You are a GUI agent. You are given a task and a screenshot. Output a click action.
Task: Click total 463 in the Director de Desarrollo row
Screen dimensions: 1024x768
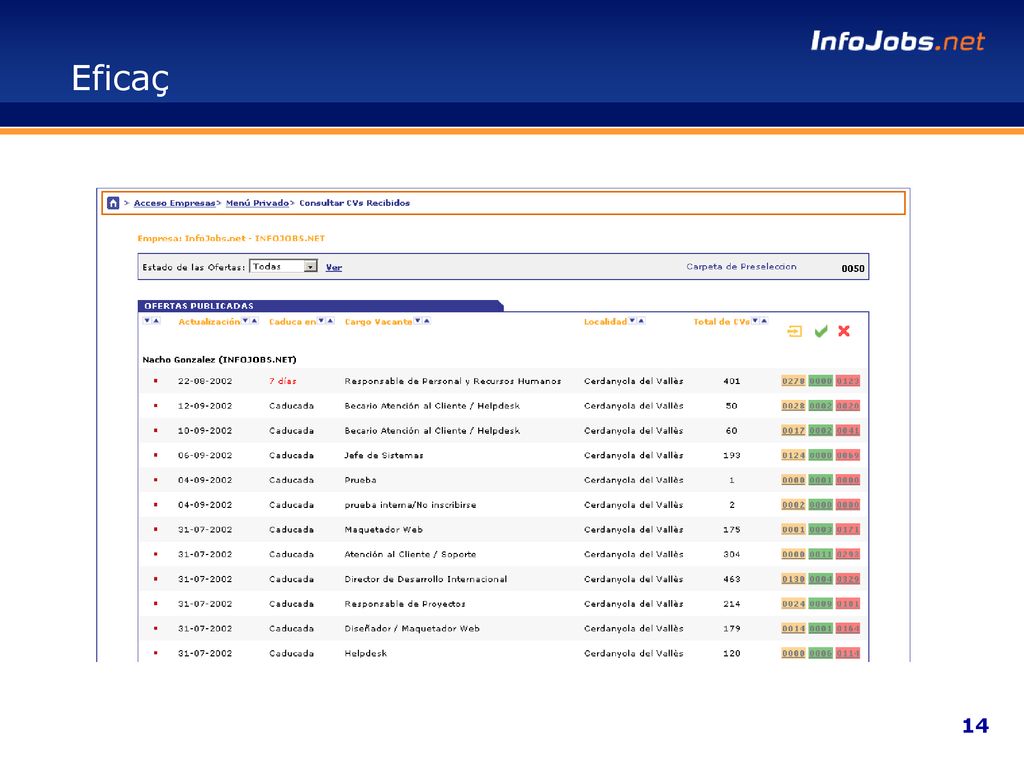[731, 579]
